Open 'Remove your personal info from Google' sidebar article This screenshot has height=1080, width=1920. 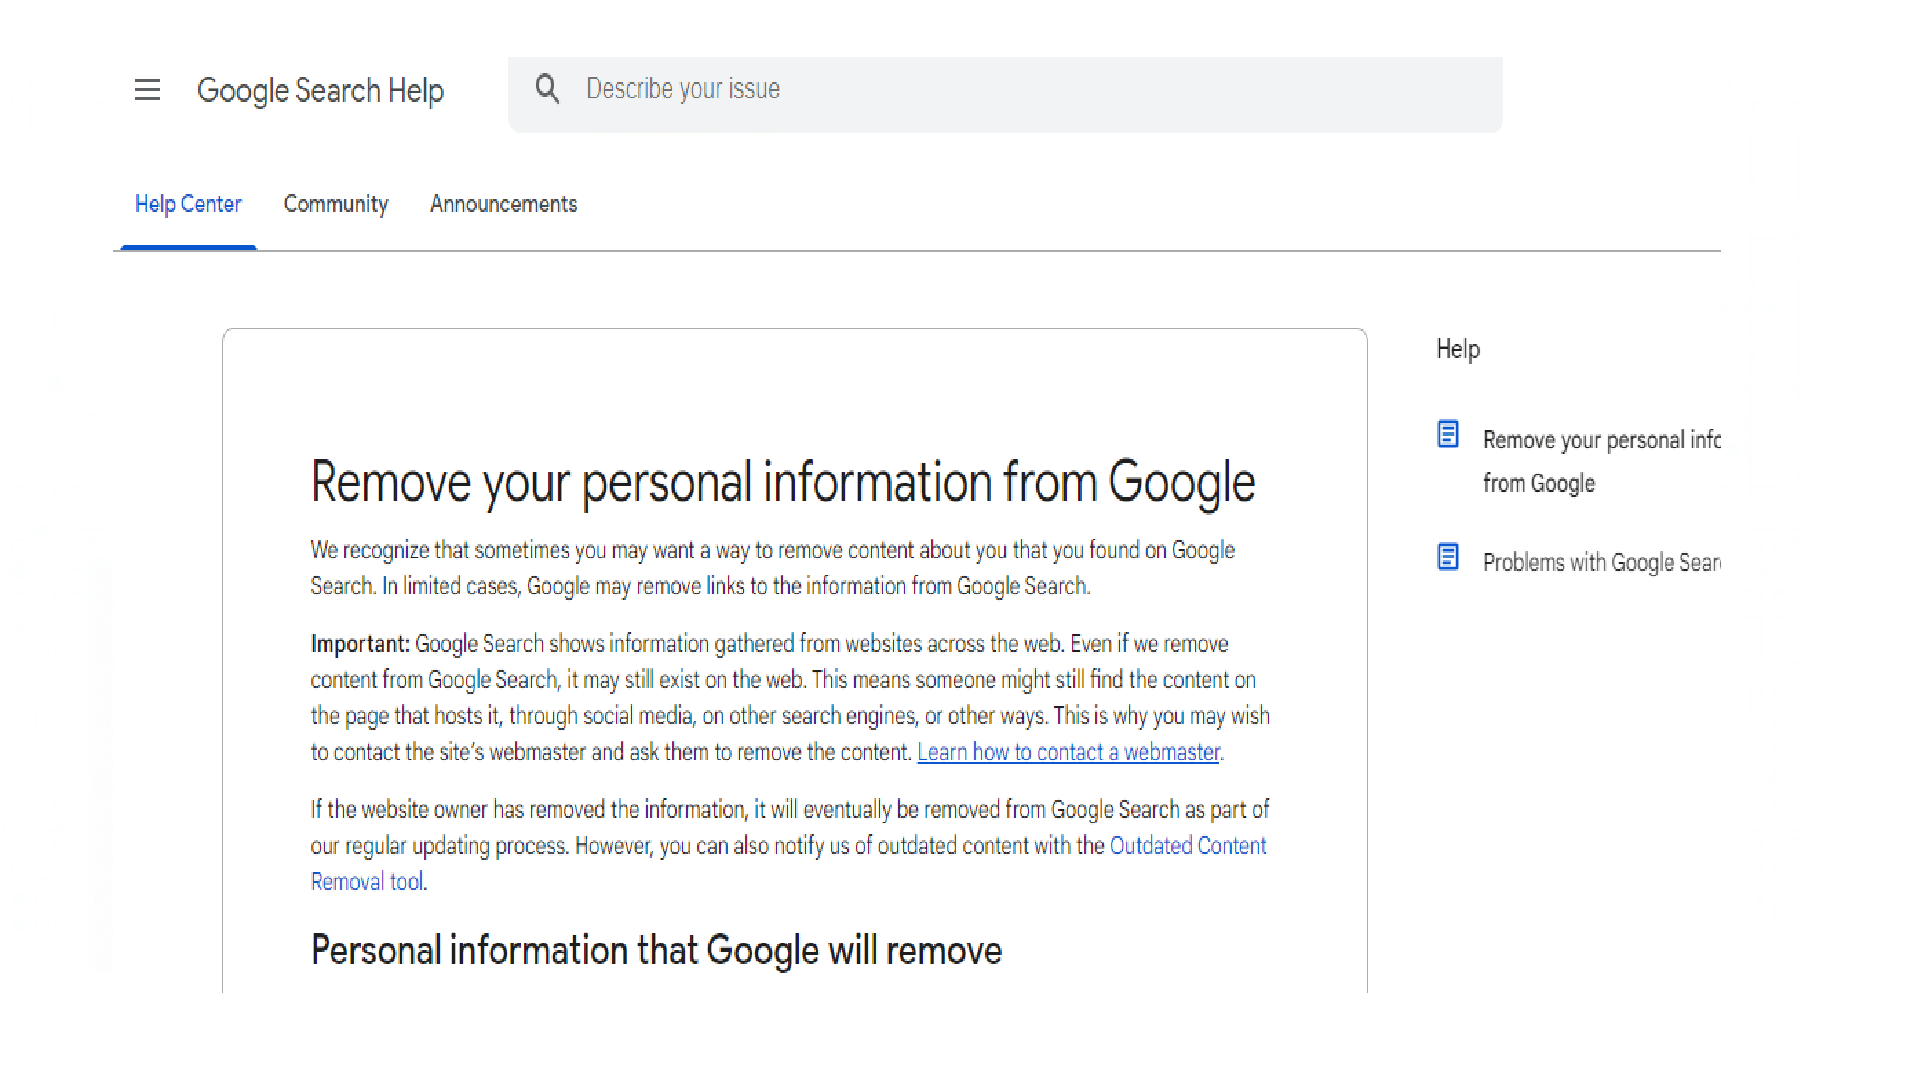(1601, 461)
